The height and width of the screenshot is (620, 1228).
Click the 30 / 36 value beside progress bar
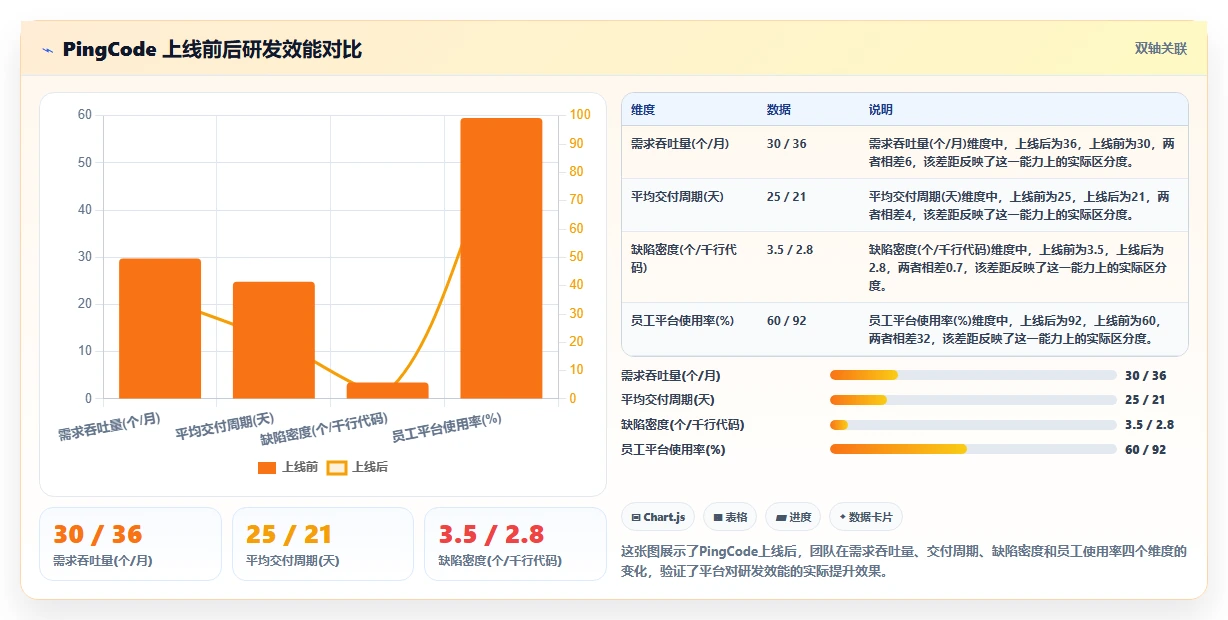pyautogui.click(x=1146, y=376)
